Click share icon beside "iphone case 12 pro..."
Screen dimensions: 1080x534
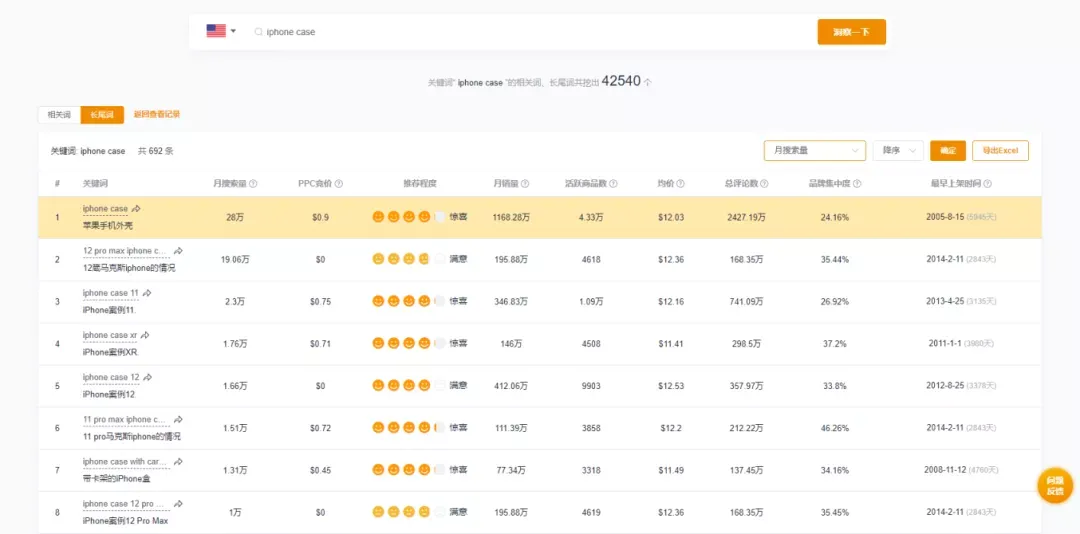pos(178,504)
